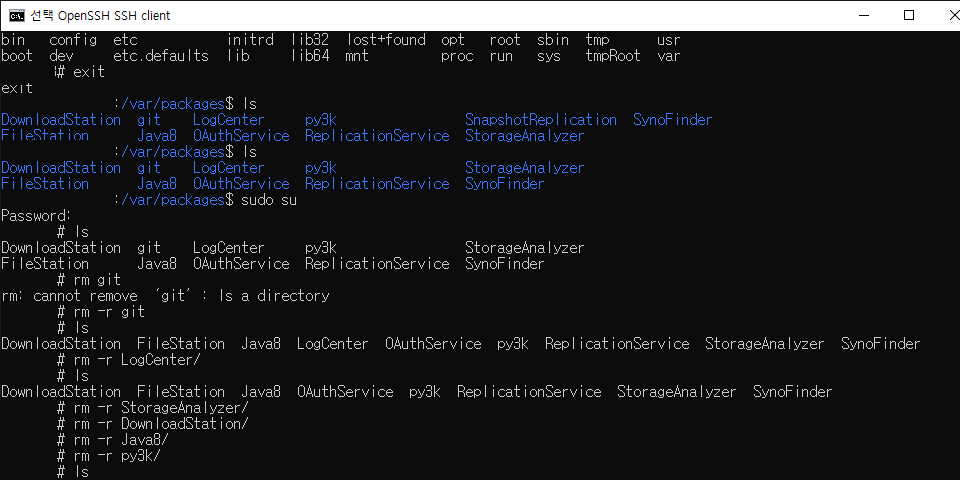Maximize the OpenSSH SSH client window
Screen dimensions: 960x480
(x=909, y=15)
